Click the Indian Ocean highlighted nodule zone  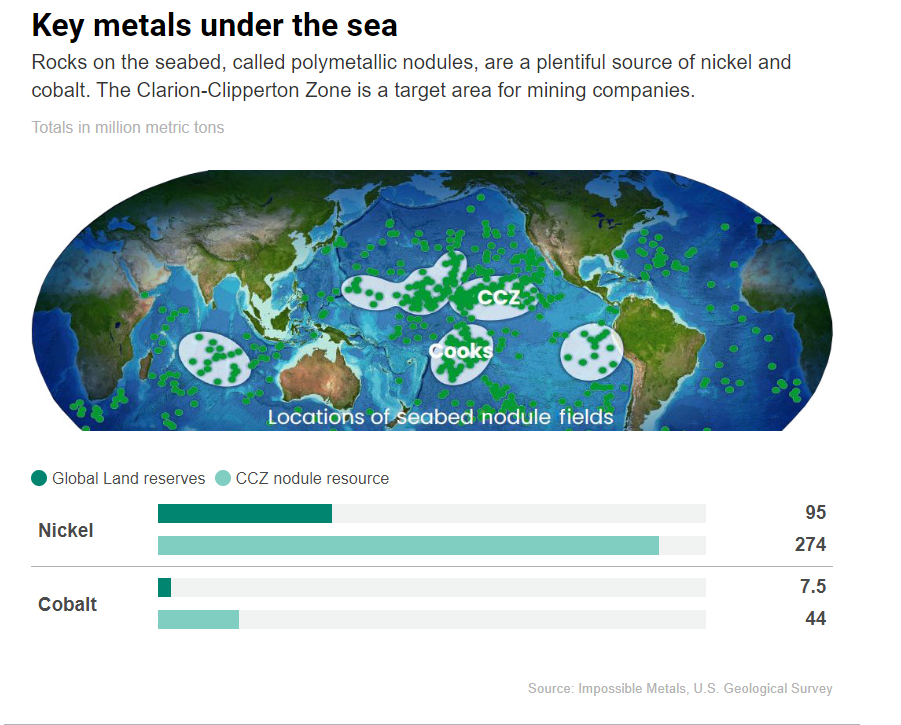(x=215, y=359)
